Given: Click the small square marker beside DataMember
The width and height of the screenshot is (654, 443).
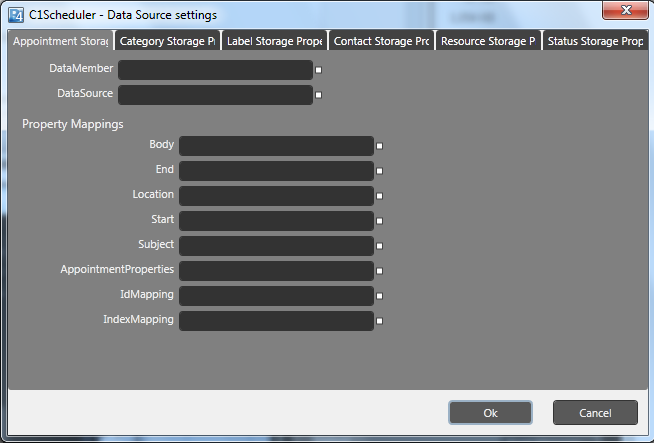Looking at the screenshot, I should coord(318,71).
